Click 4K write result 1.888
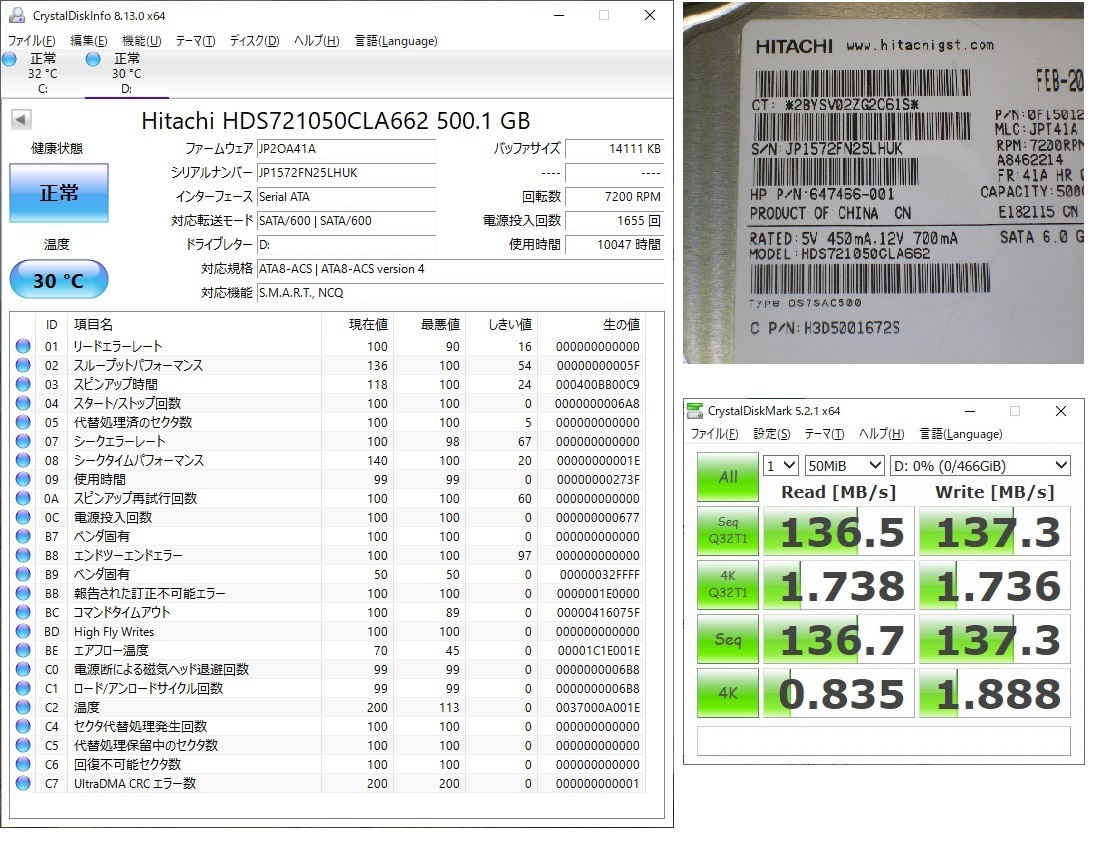The width and height of the screenshot is (1095, 868). [x=994, y=693]
